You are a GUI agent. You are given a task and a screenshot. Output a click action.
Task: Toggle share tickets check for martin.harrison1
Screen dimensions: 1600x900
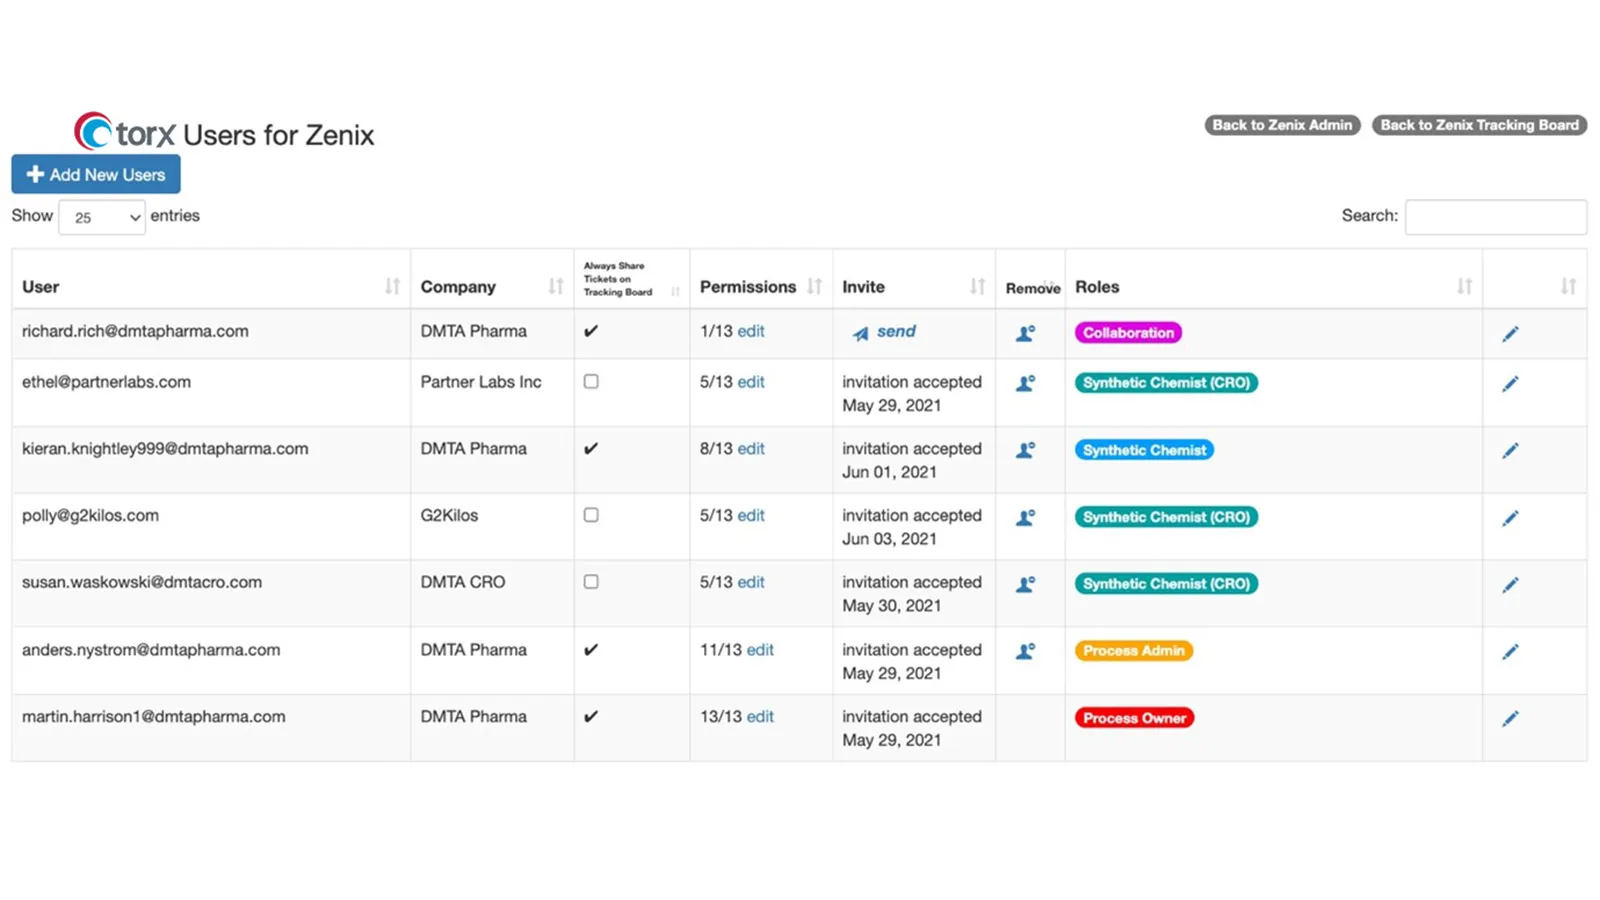591,717
